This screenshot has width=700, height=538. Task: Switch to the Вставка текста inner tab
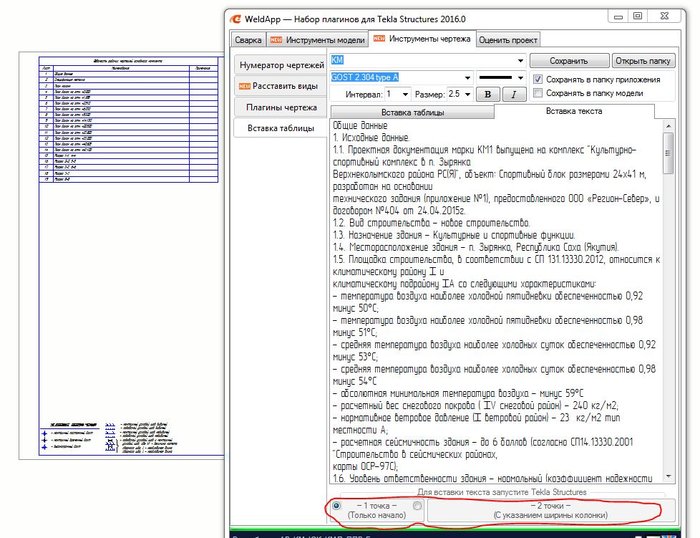pos(574,111)
